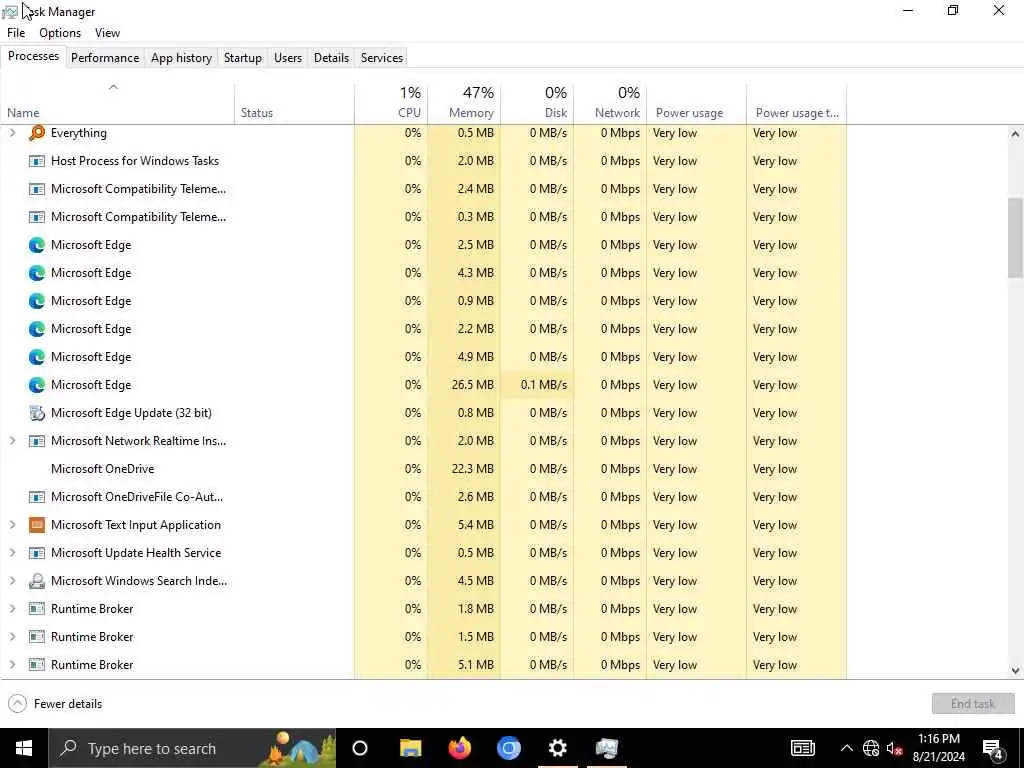The width and height of the screenshot is (1024, 768).
Task: Click the Microsoft Edge Update (32 bit) icon
Action: point(37,413)
